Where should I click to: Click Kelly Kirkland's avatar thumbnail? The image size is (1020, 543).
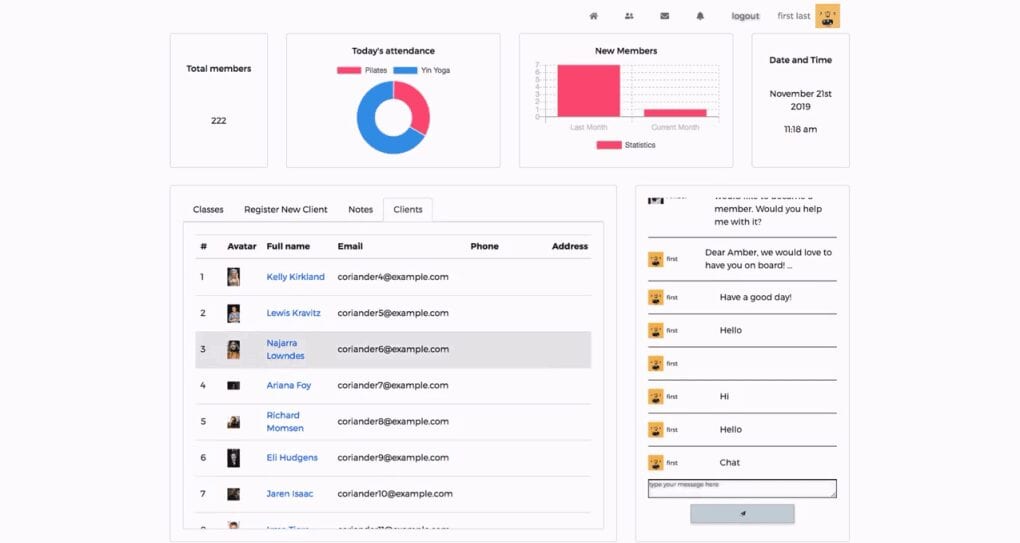tap(234, 277)
